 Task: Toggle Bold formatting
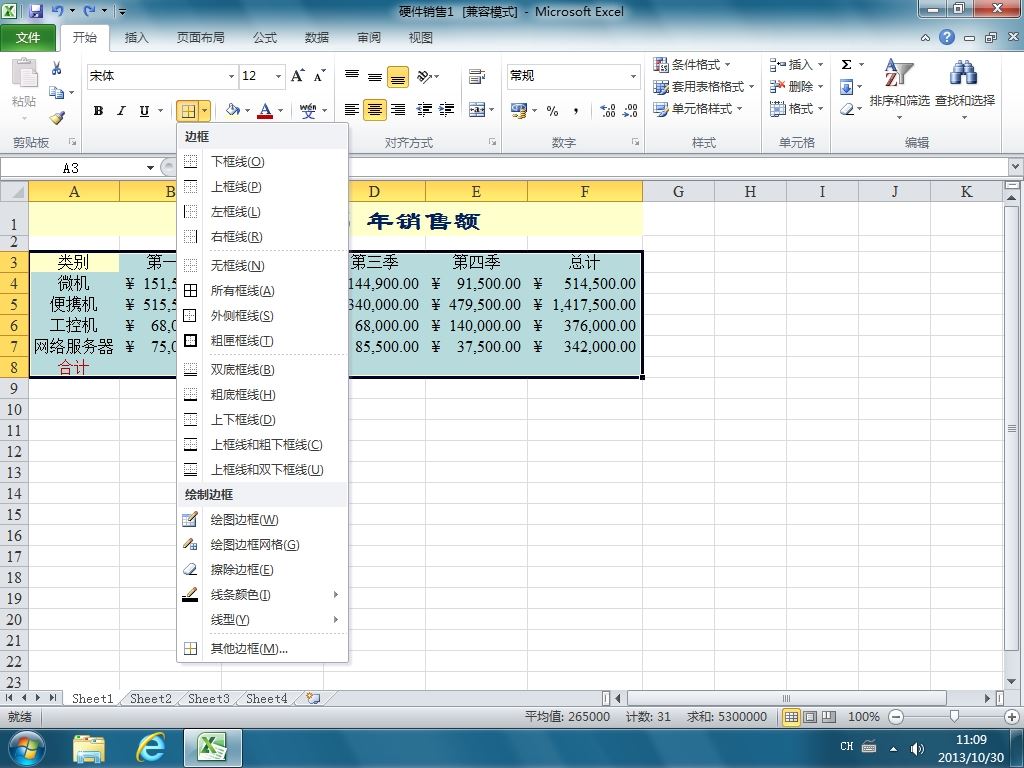point(98,110)
